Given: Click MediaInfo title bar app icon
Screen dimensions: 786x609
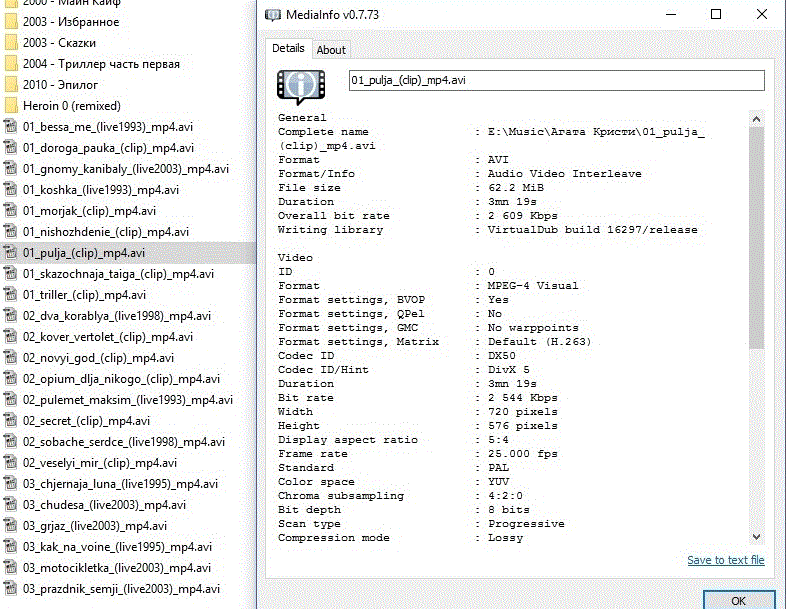Looking at the screenshot, I should coord(273,15).
